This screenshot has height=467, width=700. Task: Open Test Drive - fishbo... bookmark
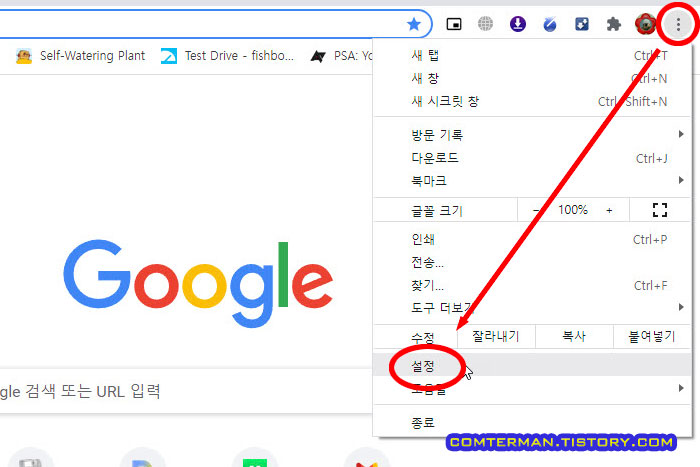[227, 56]
